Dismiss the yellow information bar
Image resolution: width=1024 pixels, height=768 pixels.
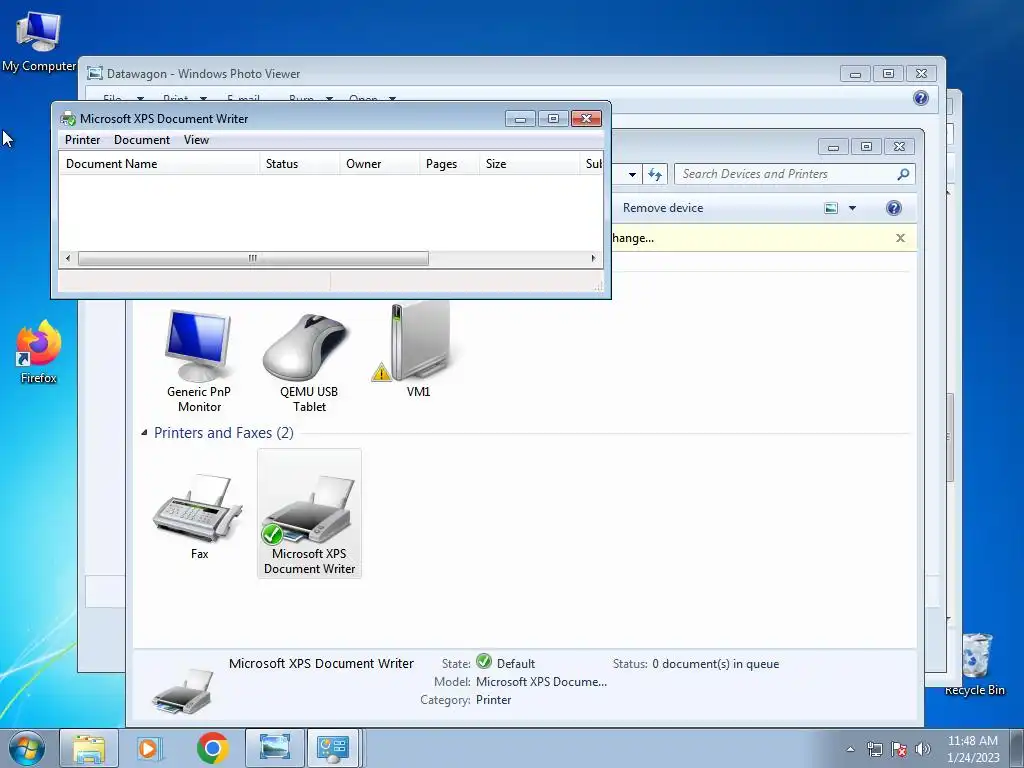pyautogui.click(x=901, y=238)
